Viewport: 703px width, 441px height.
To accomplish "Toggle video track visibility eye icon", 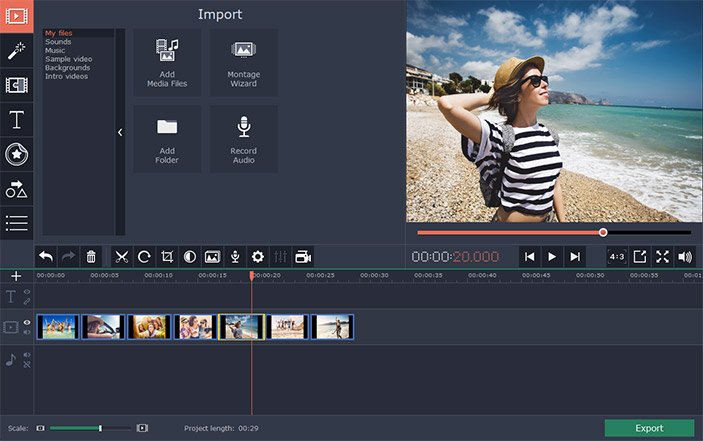I will (27, 322).
